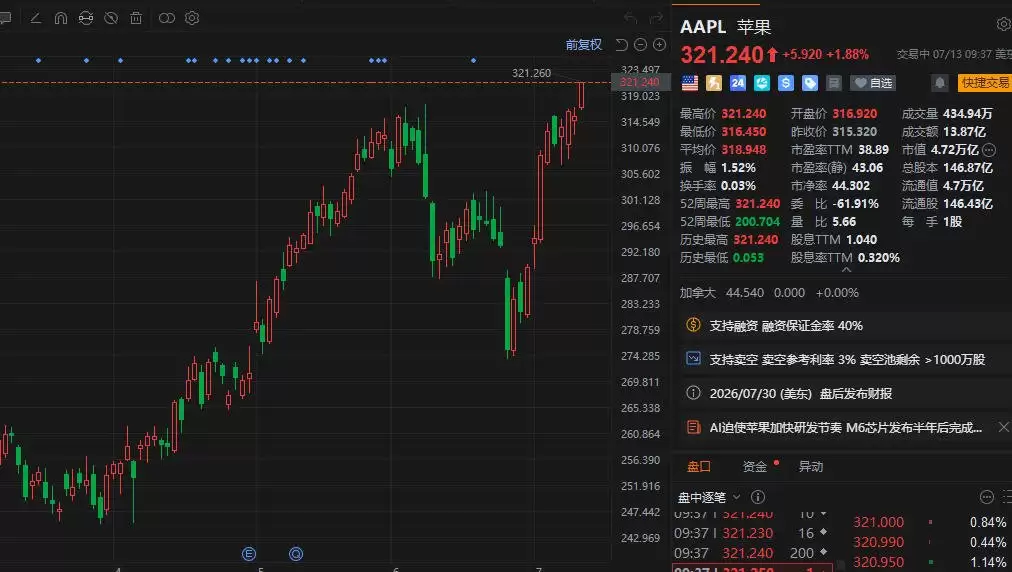Screen dimensions: 1012x572
Task: Click the AAPL 苹果 stock title
Action: coord(725,26)
